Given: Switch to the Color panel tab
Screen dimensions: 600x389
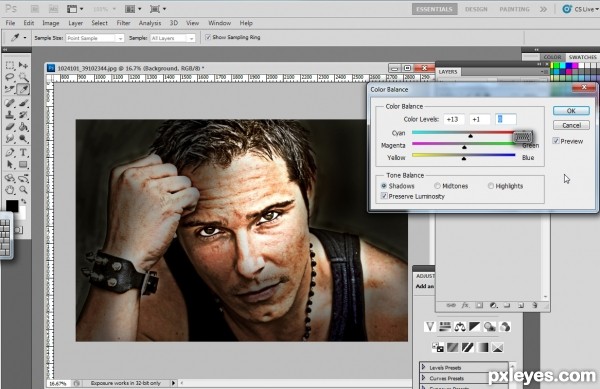Looking at the screenshot, I should tap(553, 57).
